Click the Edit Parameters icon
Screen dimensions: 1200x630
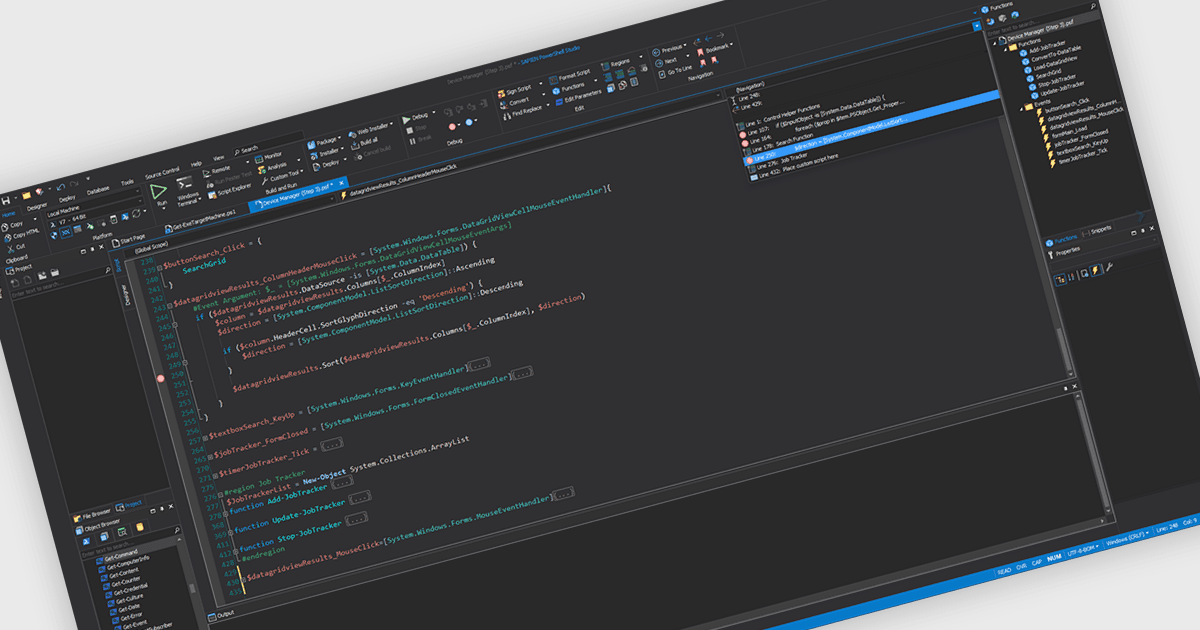pos(559,101)
